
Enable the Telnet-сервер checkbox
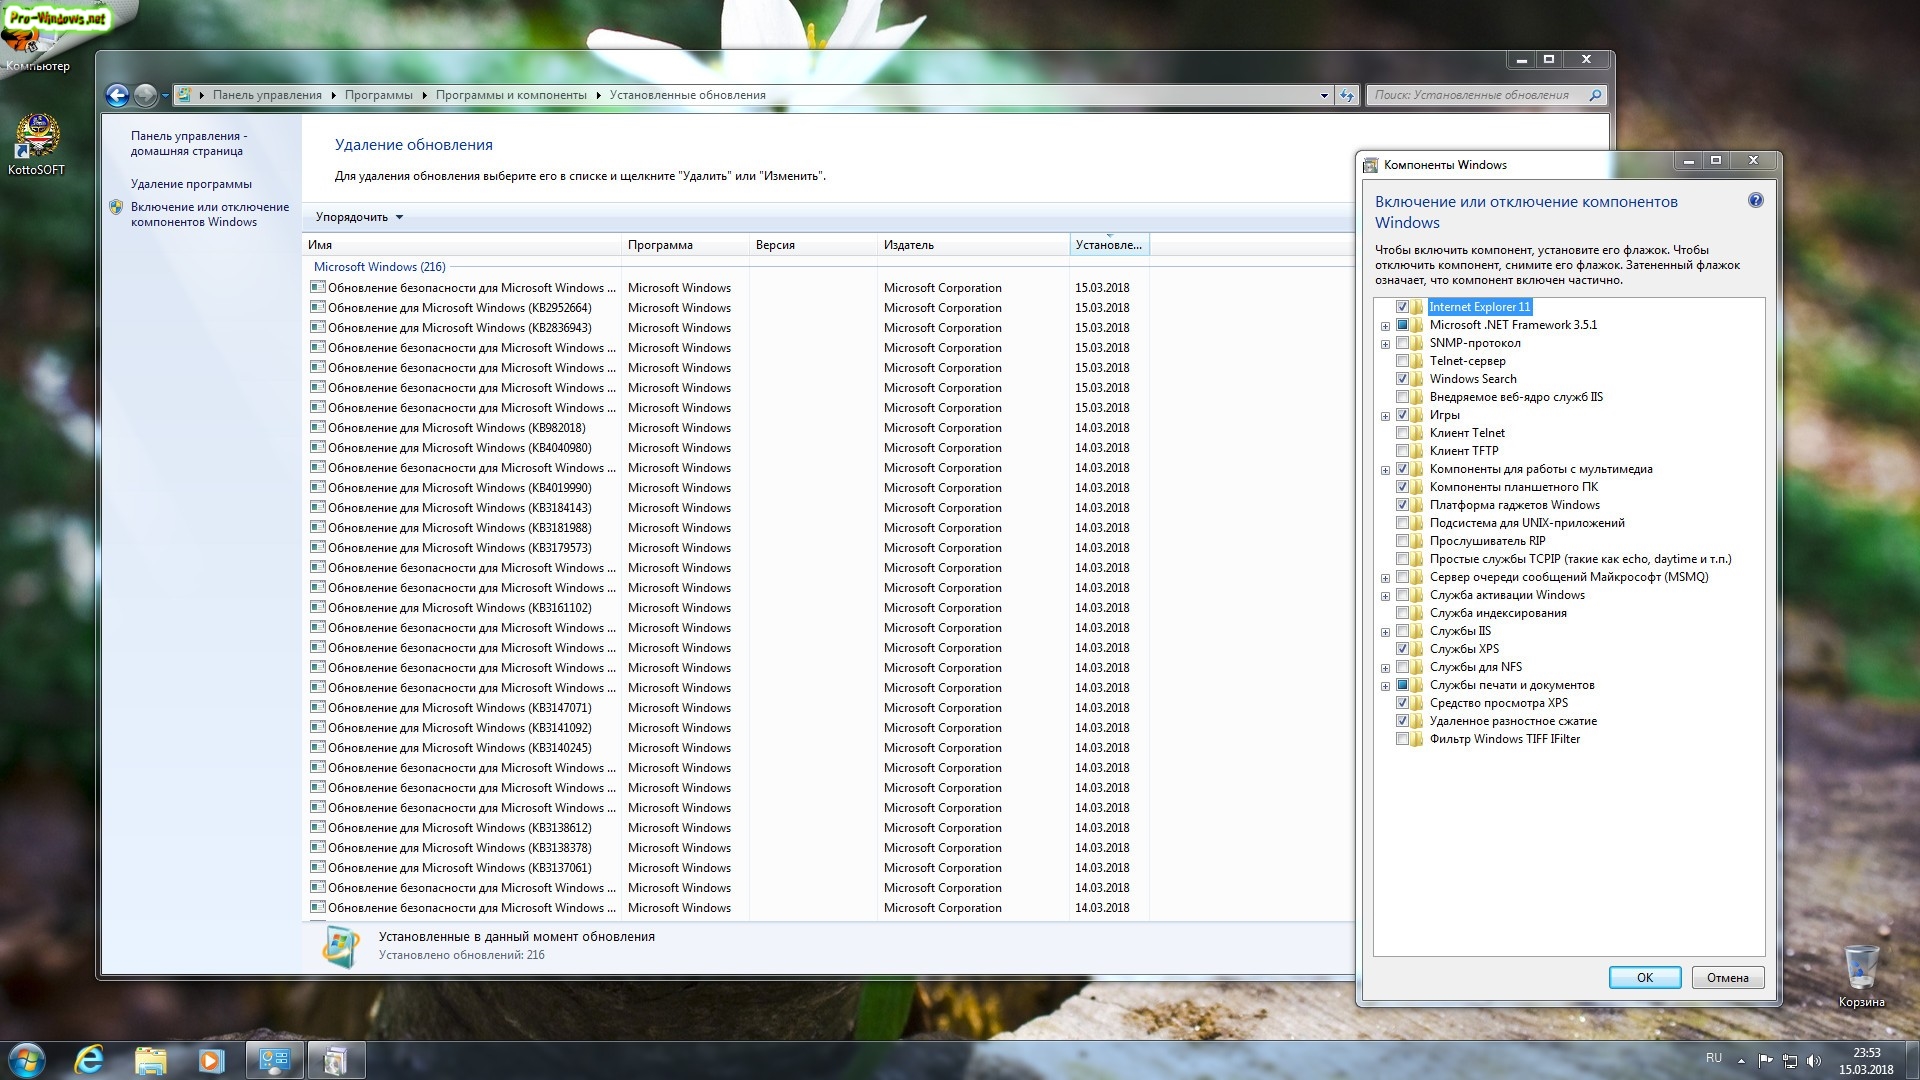(1402, 361)
